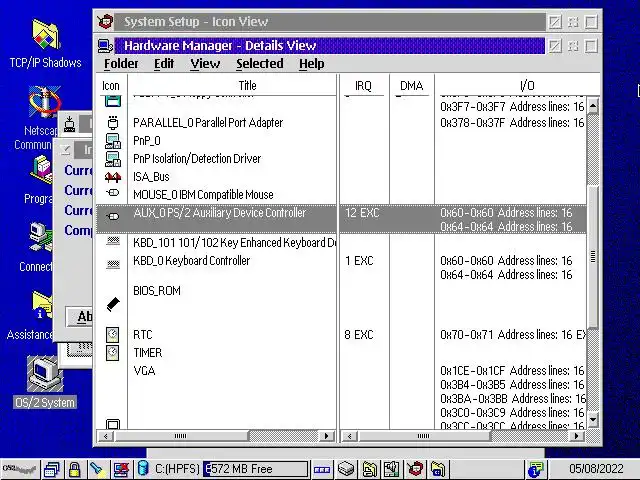The image size is (640, 480).
Task: Select the RTC clock icon
Action: pos(113,335)
